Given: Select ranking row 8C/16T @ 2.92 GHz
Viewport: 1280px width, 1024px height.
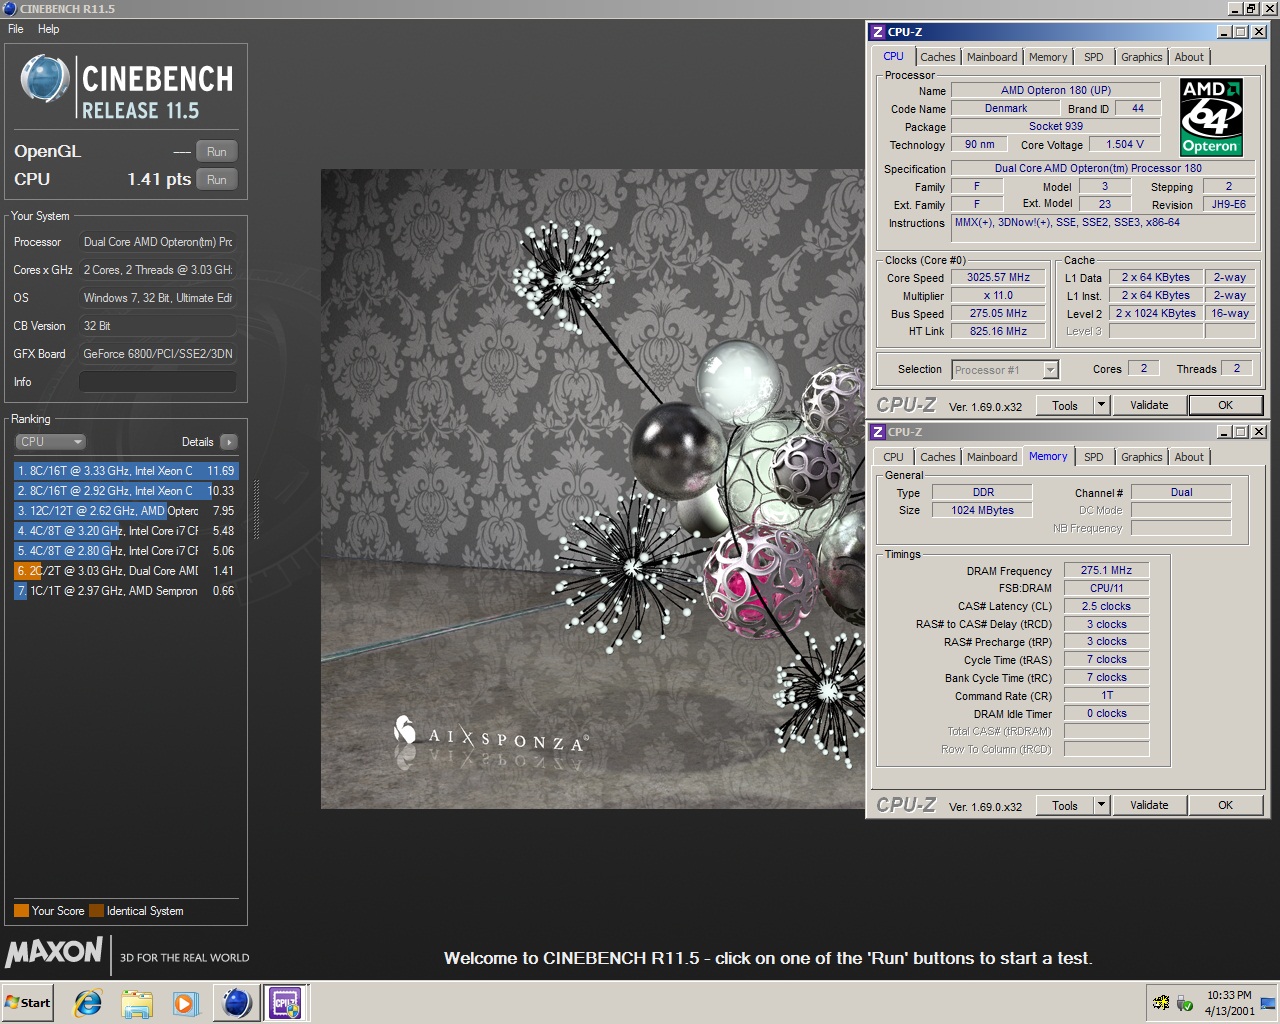Looking at the screenshot, I should tap(126, 491).
